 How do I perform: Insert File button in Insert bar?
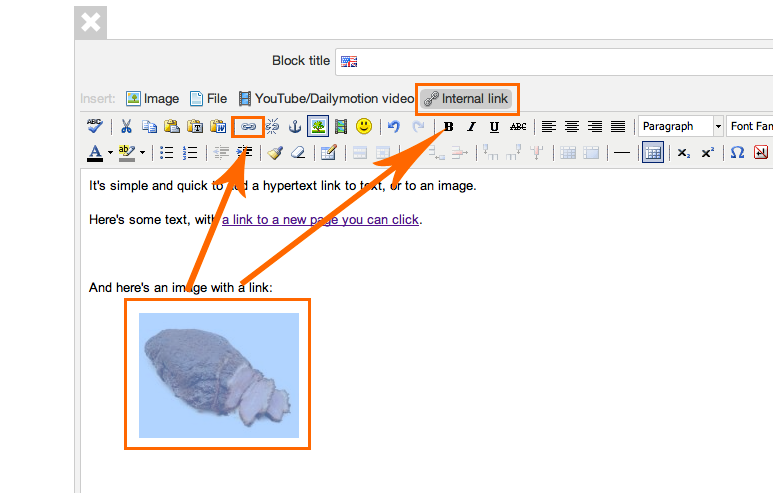(x=209, y=99)
